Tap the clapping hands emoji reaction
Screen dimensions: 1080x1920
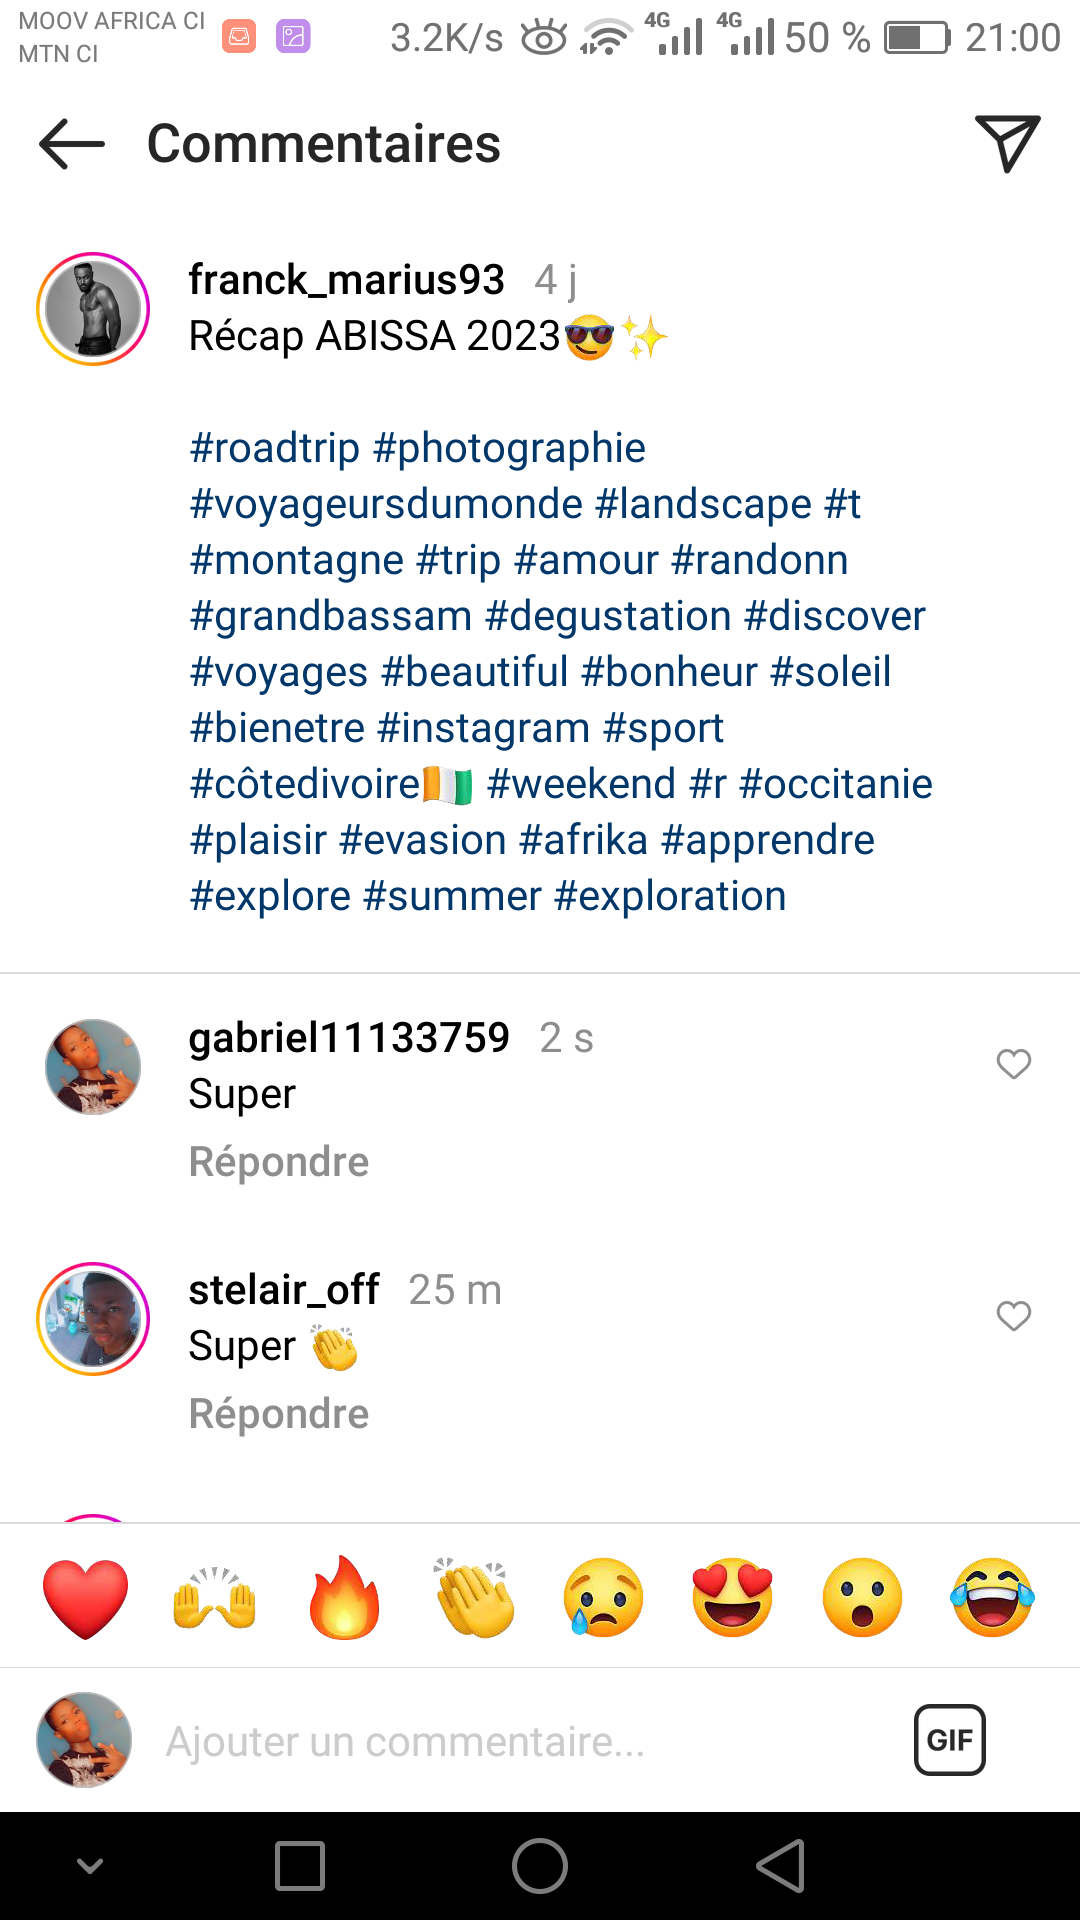pyautogui.click(x=474, y=1598)
